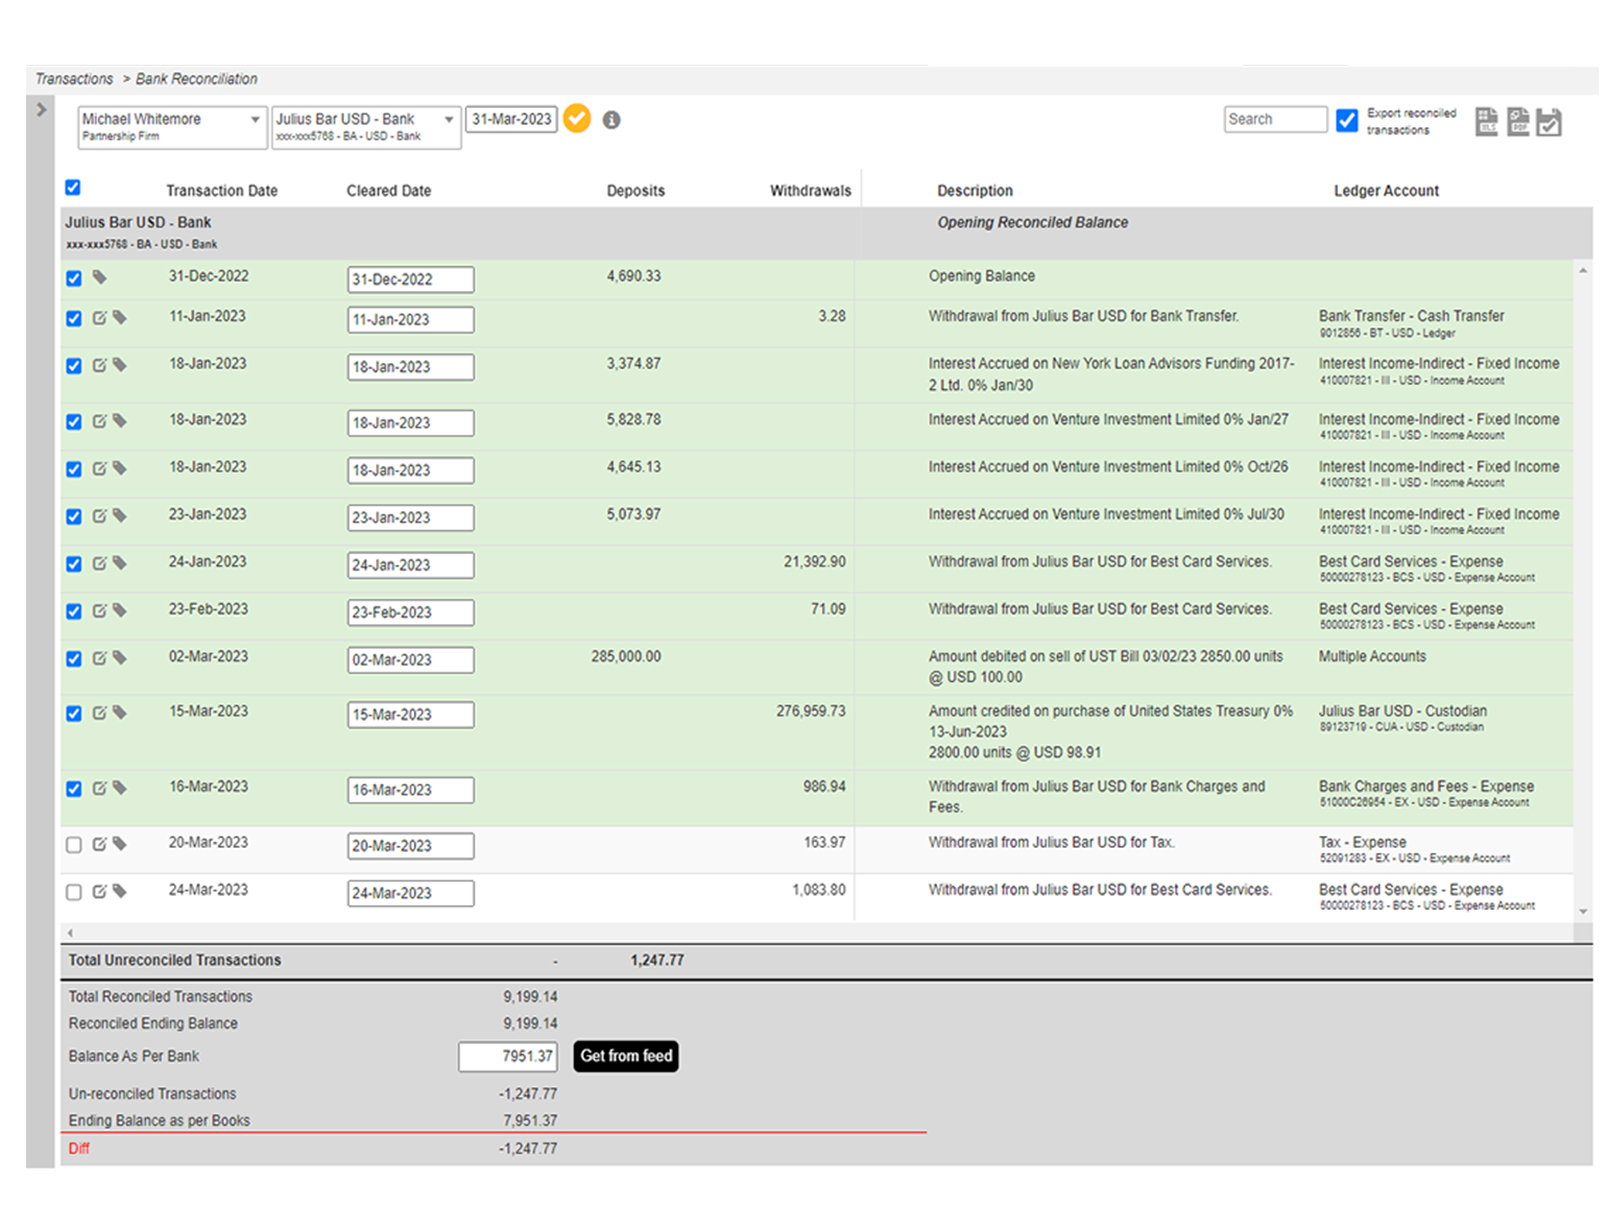Click Bank Reconciliation breadcrumb item
This screenshot has height=1232, width=1616.
(x=196, y=79)
